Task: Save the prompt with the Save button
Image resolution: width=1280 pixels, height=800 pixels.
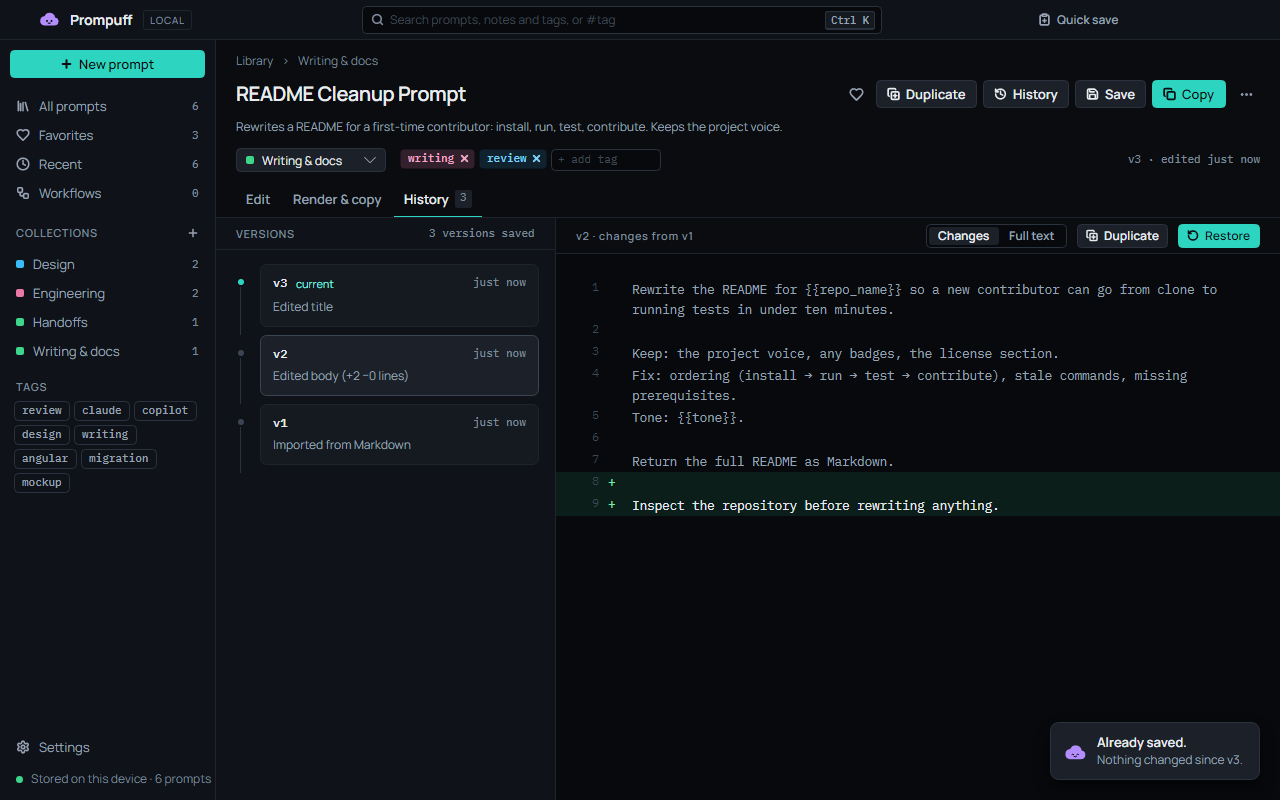Action: point(1110,94)
